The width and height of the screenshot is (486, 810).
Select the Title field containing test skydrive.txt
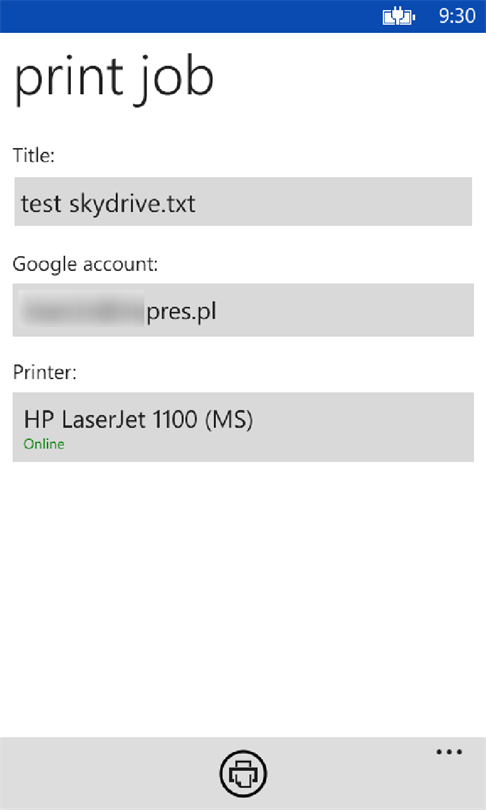(x=243, y=201)
